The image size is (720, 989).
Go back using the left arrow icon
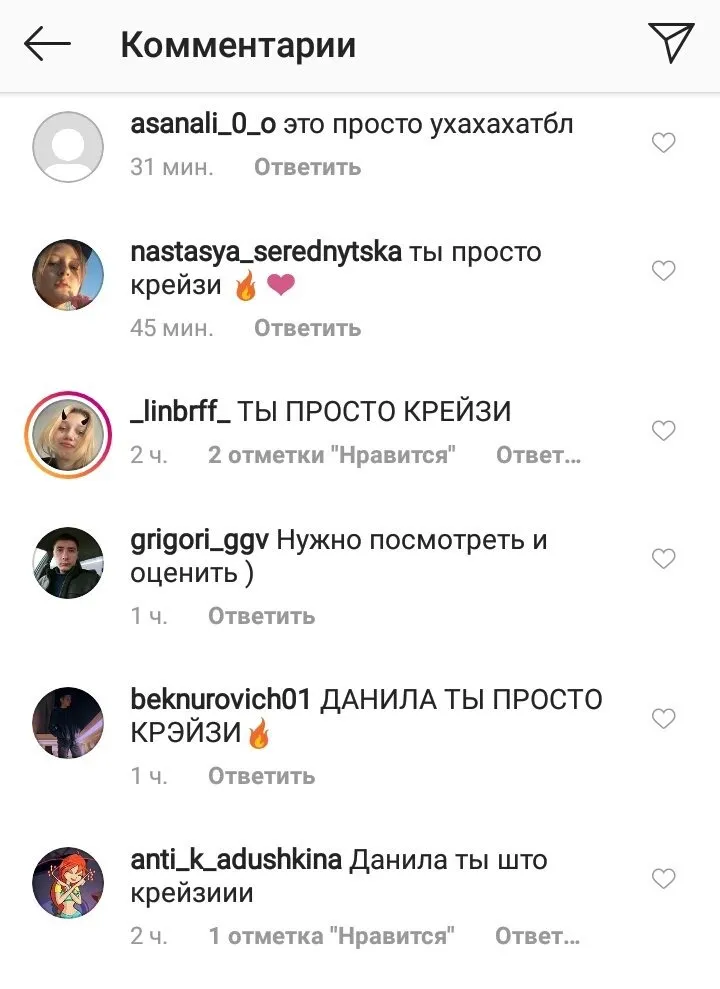tap(47, 44)
